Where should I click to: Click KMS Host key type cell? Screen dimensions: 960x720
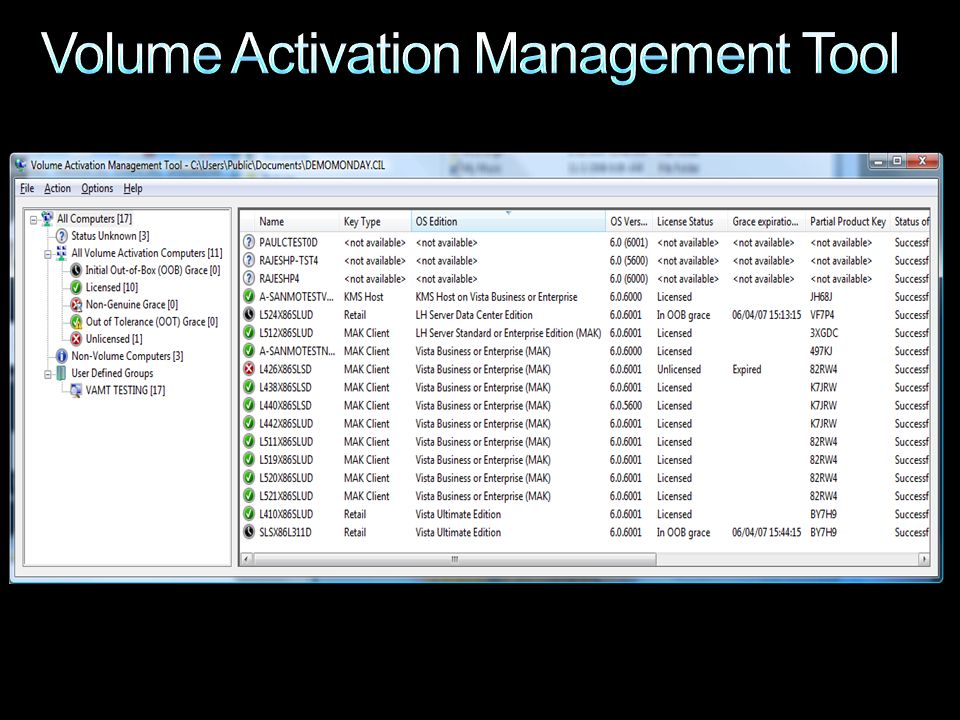[364, 297]
